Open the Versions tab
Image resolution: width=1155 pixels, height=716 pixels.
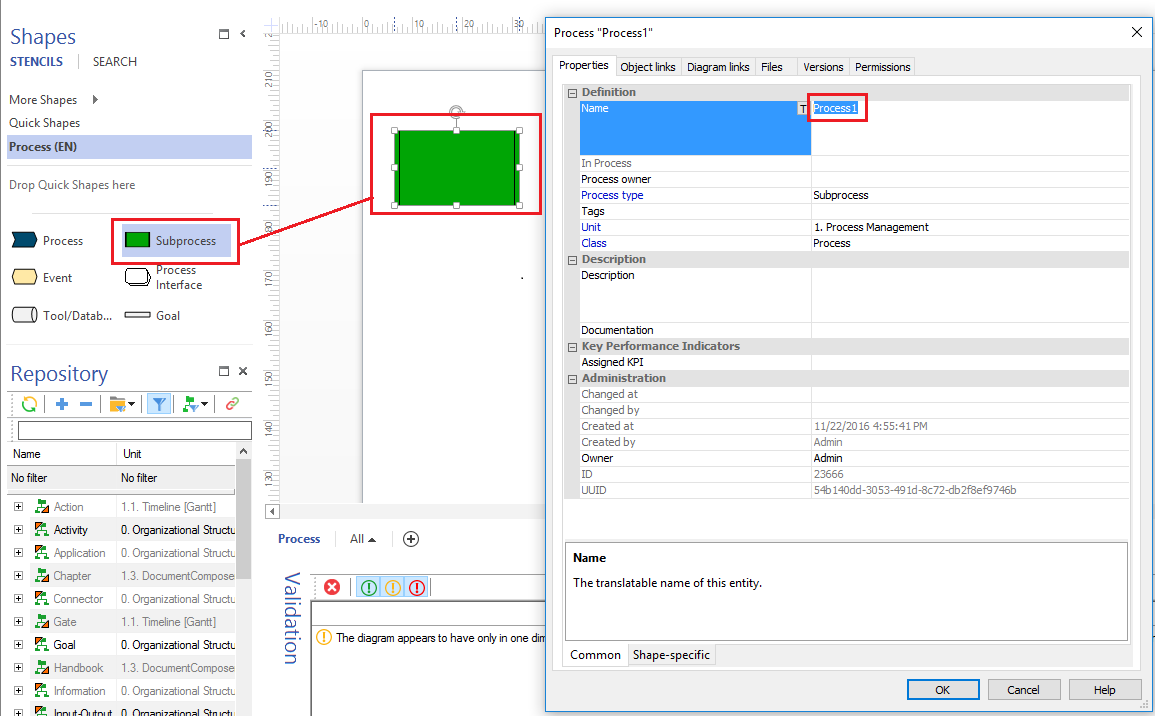click(x=823, y=67)
